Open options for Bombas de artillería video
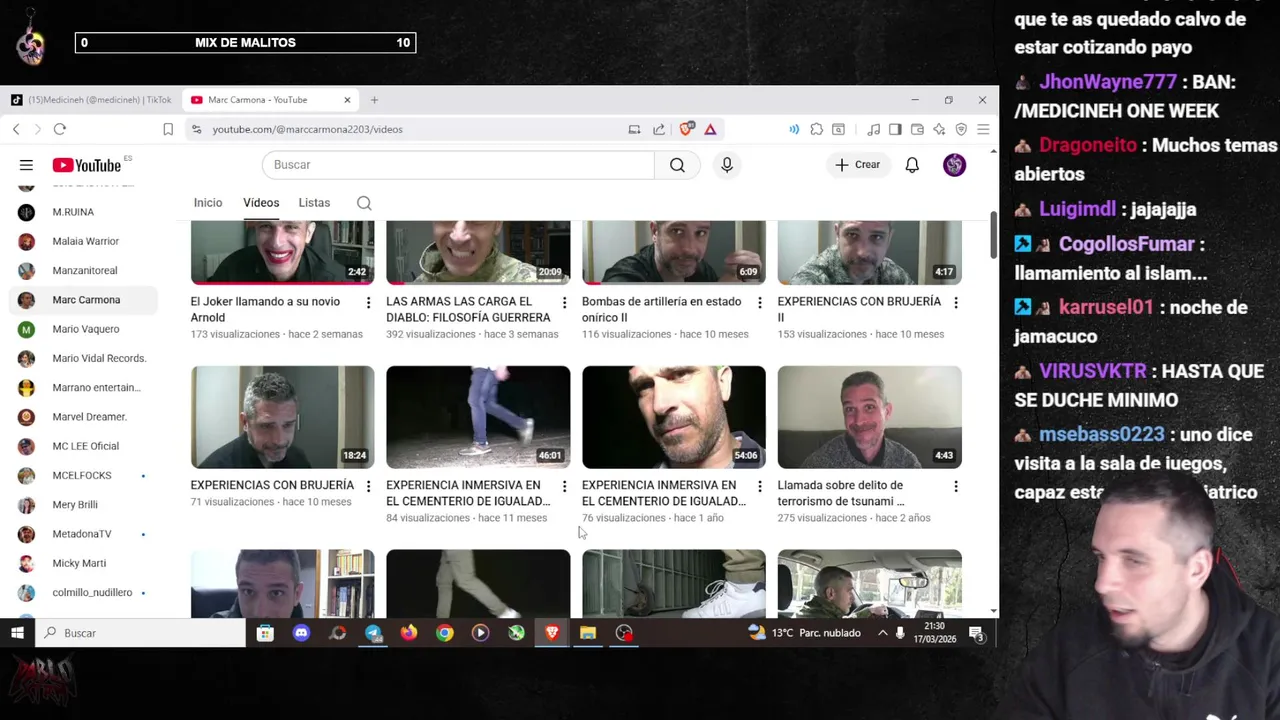 click(x=759, y=302)
